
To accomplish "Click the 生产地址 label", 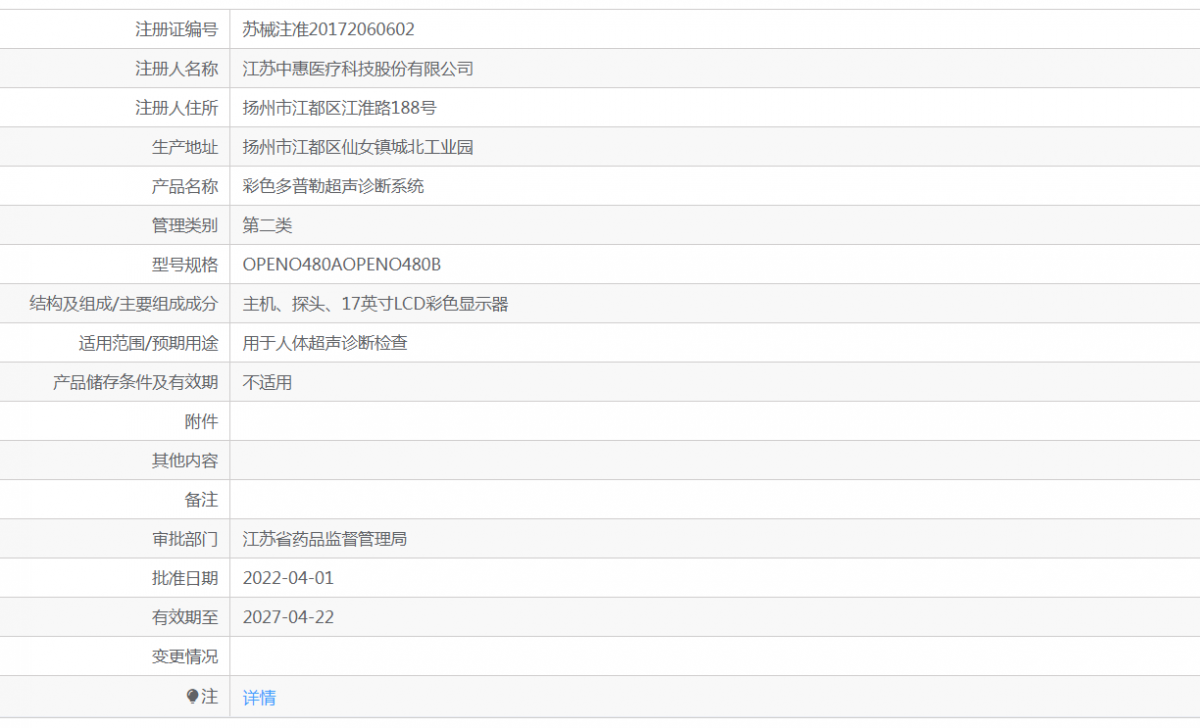I will [x=184, y=147].
